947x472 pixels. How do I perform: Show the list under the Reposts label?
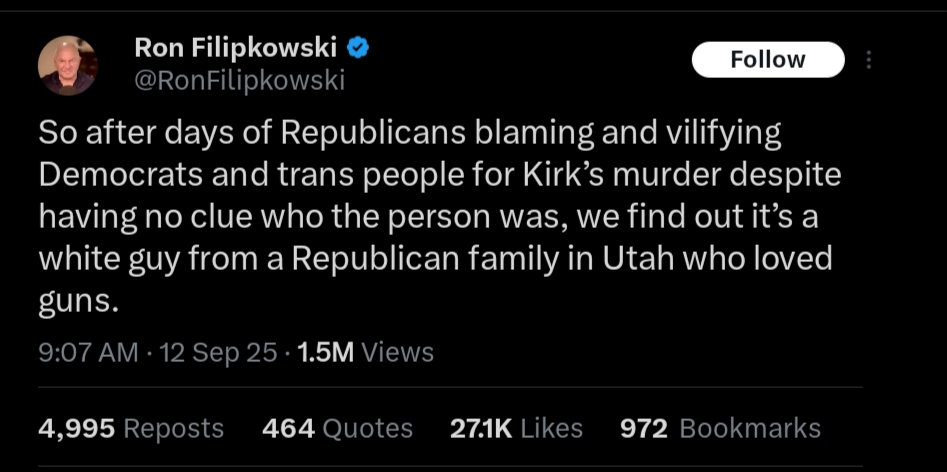[x=173, y=429]
